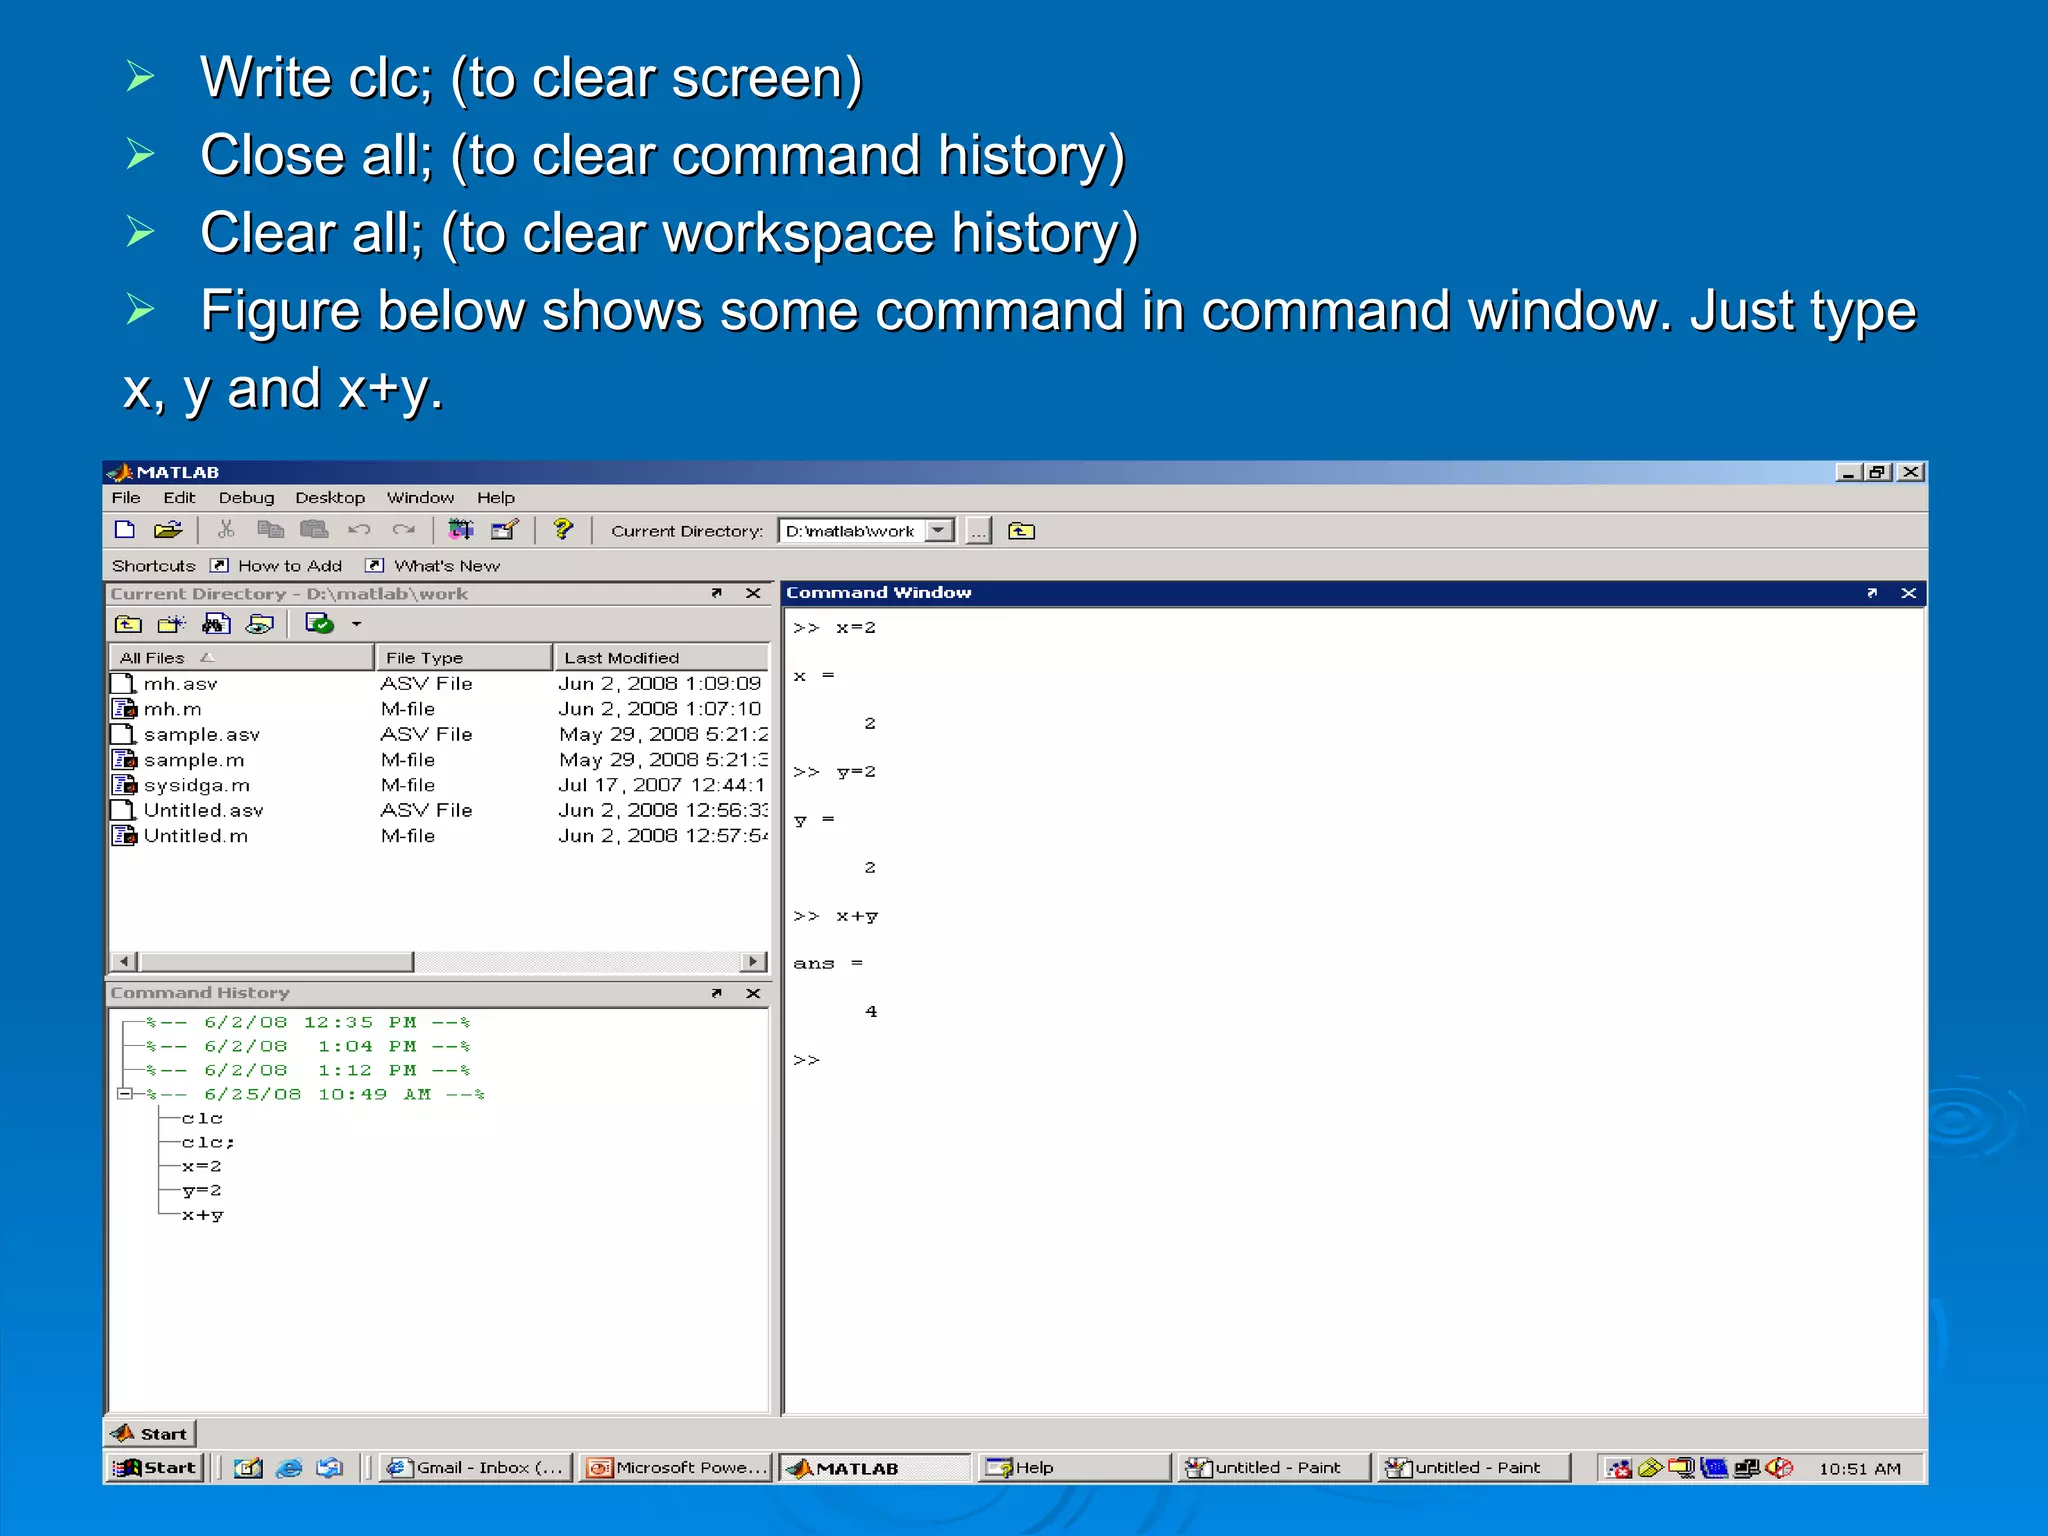Sort by the All Files column header
2048x1536 pixels.
(241, 658)
